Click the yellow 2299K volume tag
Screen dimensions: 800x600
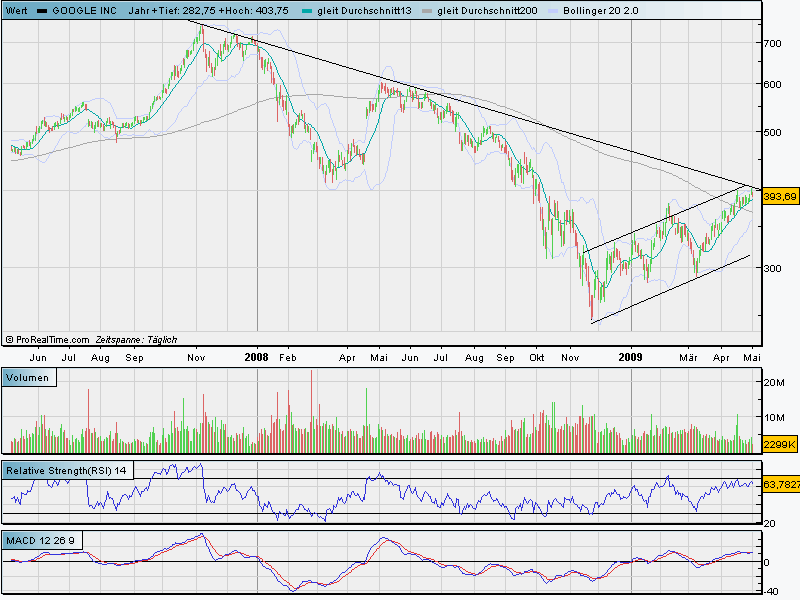pyautogui.click(x=780, y=444)
